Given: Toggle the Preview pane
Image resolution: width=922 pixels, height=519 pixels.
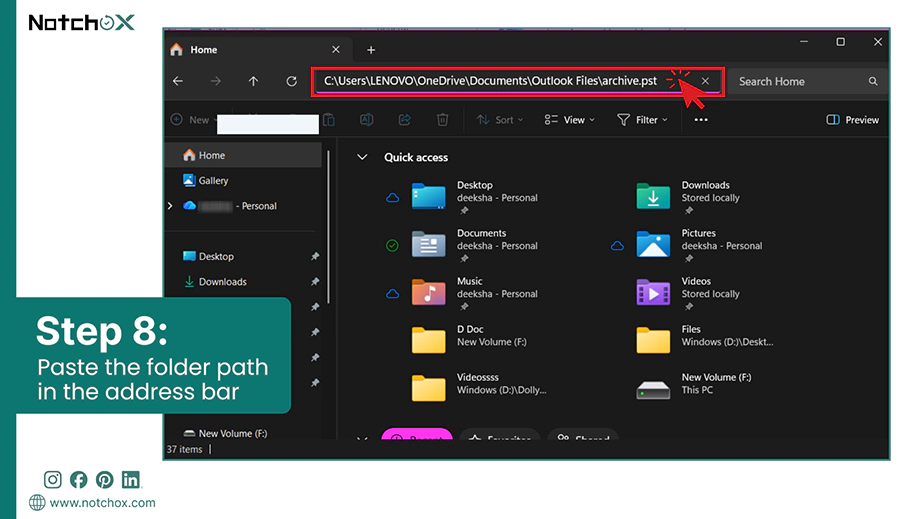Looking at the screenshot, I should [853, 120].
